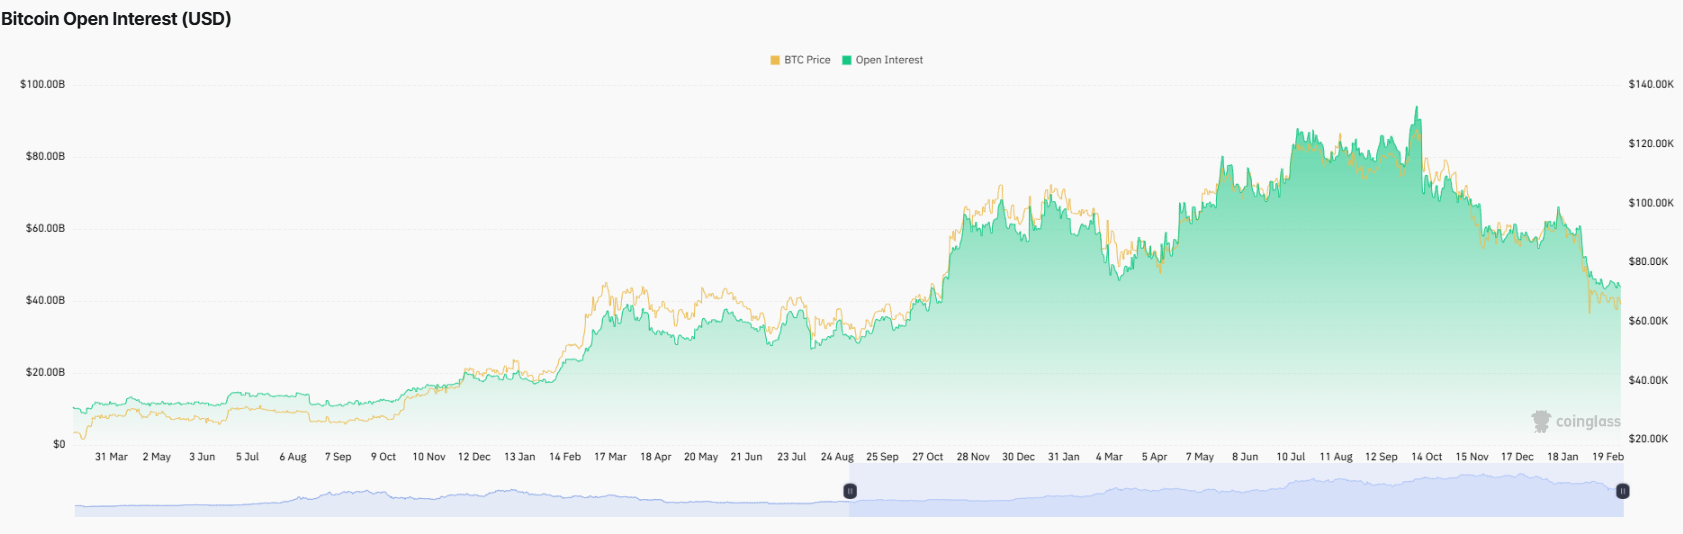Click the coinglass watermark logo icon
This screenshot has height=534, width=1683.
point(1541,421)
